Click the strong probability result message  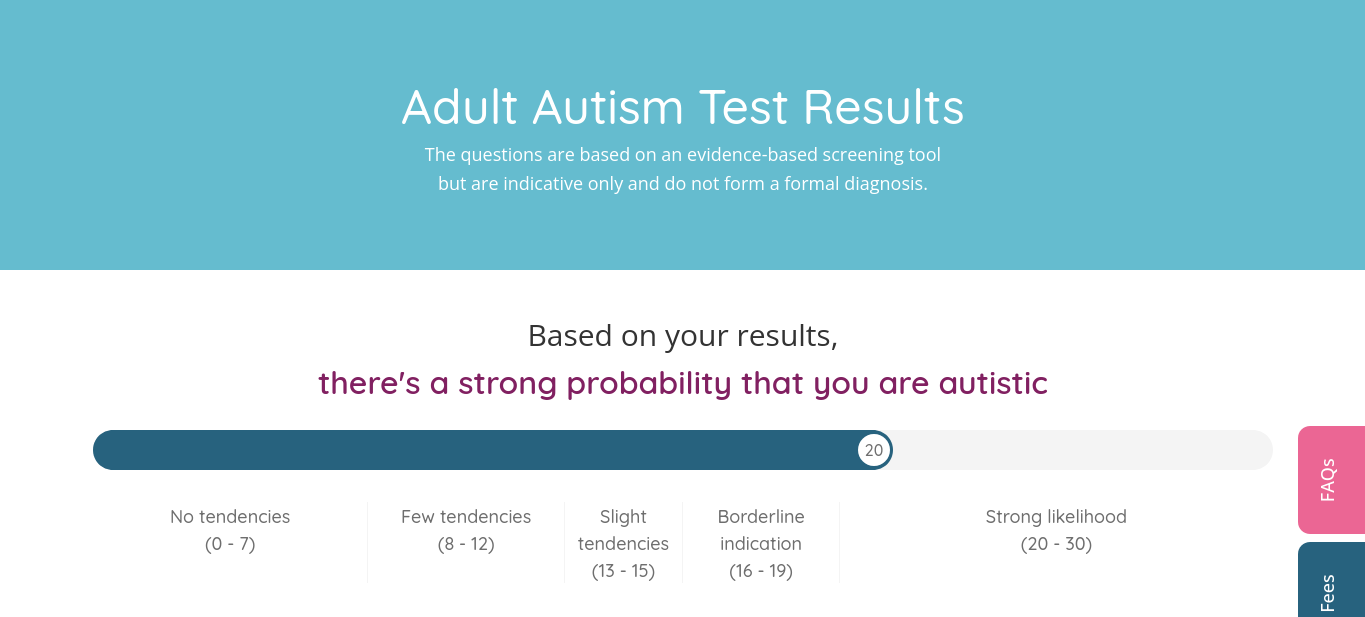pyautogui.click(x=683, y=383)
